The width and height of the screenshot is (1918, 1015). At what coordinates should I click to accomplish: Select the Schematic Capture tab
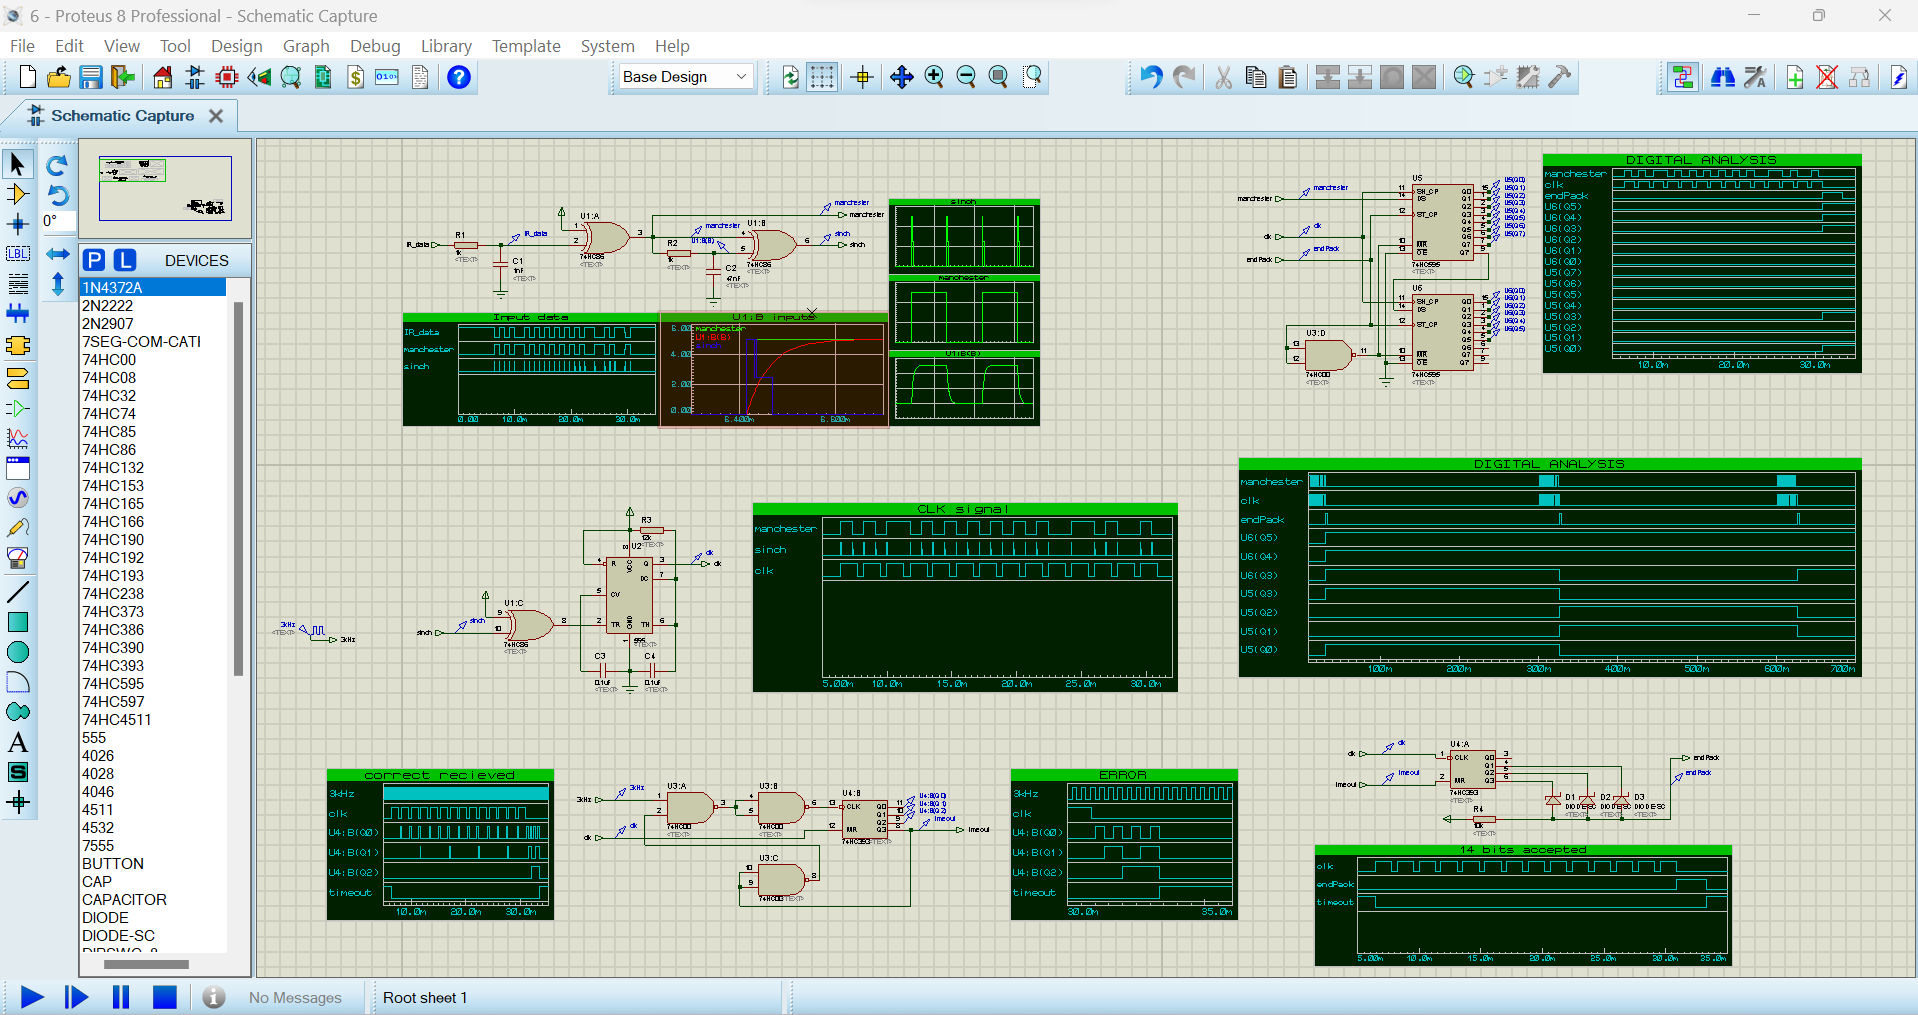(x=122, y=116)
